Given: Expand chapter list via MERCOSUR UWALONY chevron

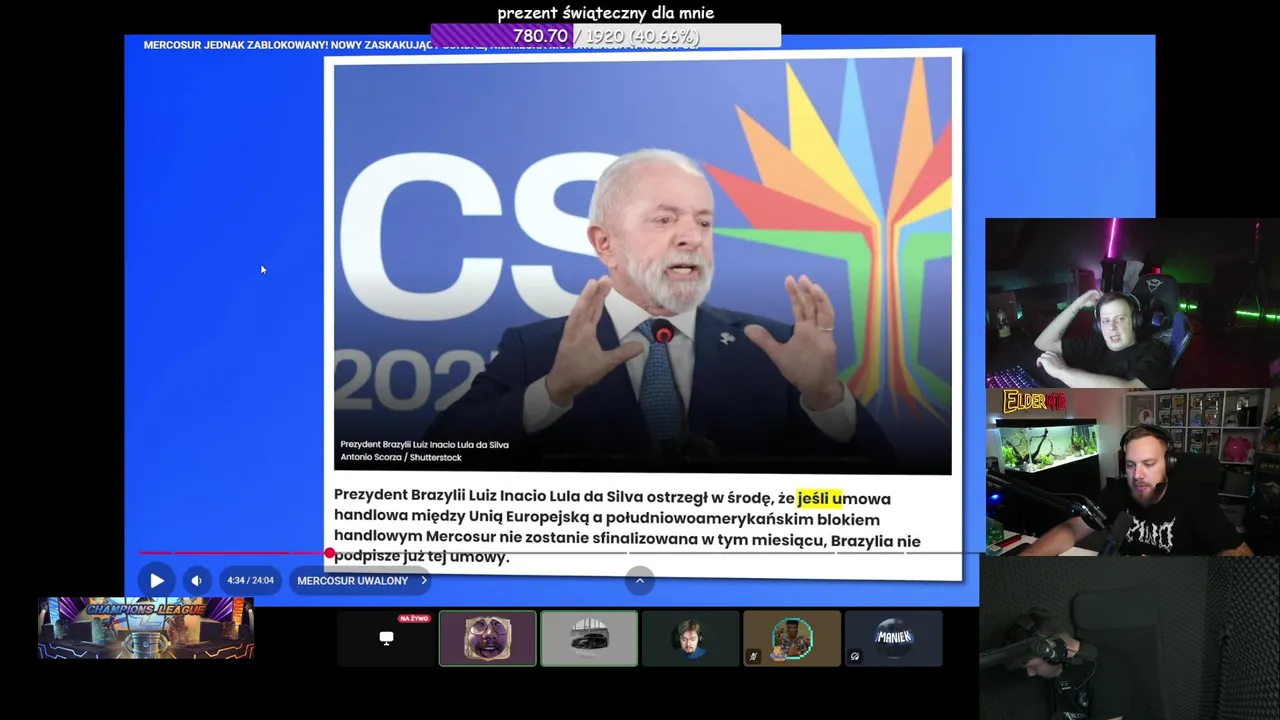Looking at the screenshot, I should tap(424, 580).
